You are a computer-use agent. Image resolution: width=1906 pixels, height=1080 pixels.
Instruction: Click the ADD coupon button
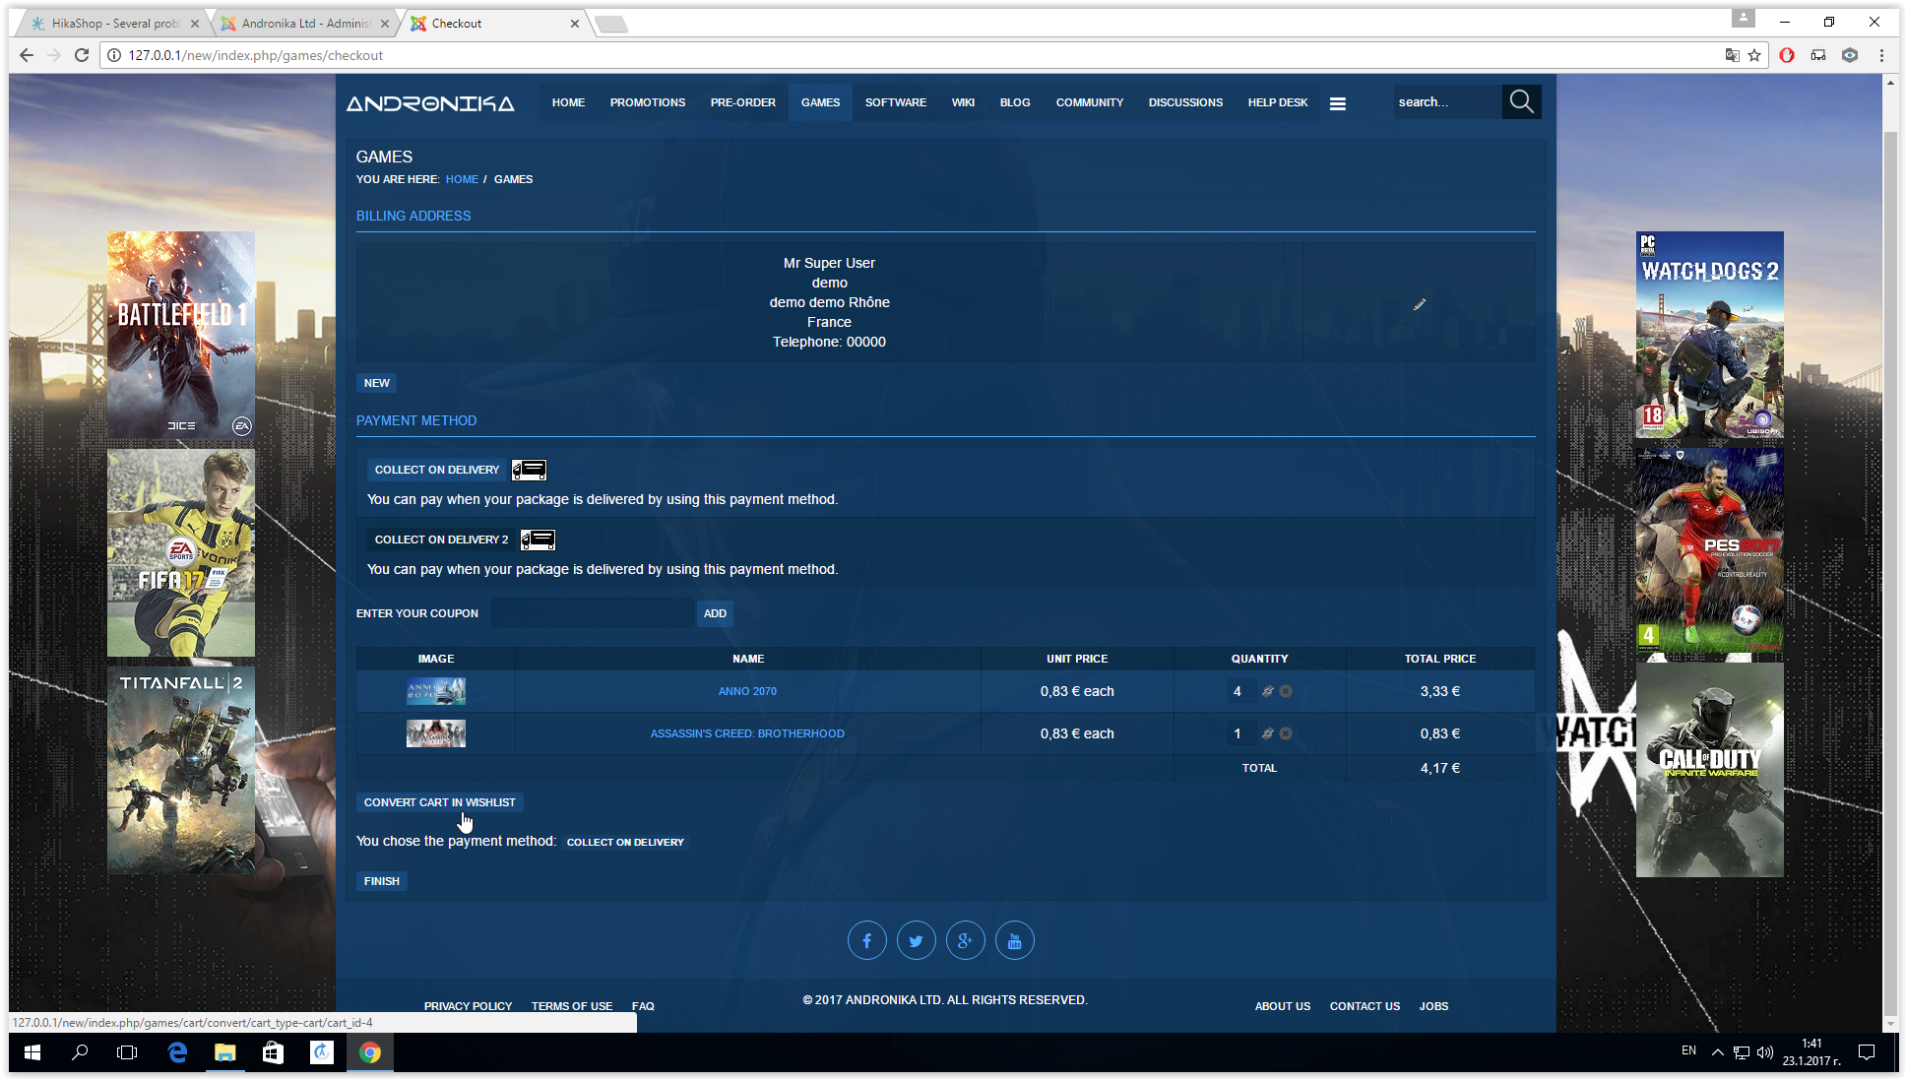pos(715,614)
